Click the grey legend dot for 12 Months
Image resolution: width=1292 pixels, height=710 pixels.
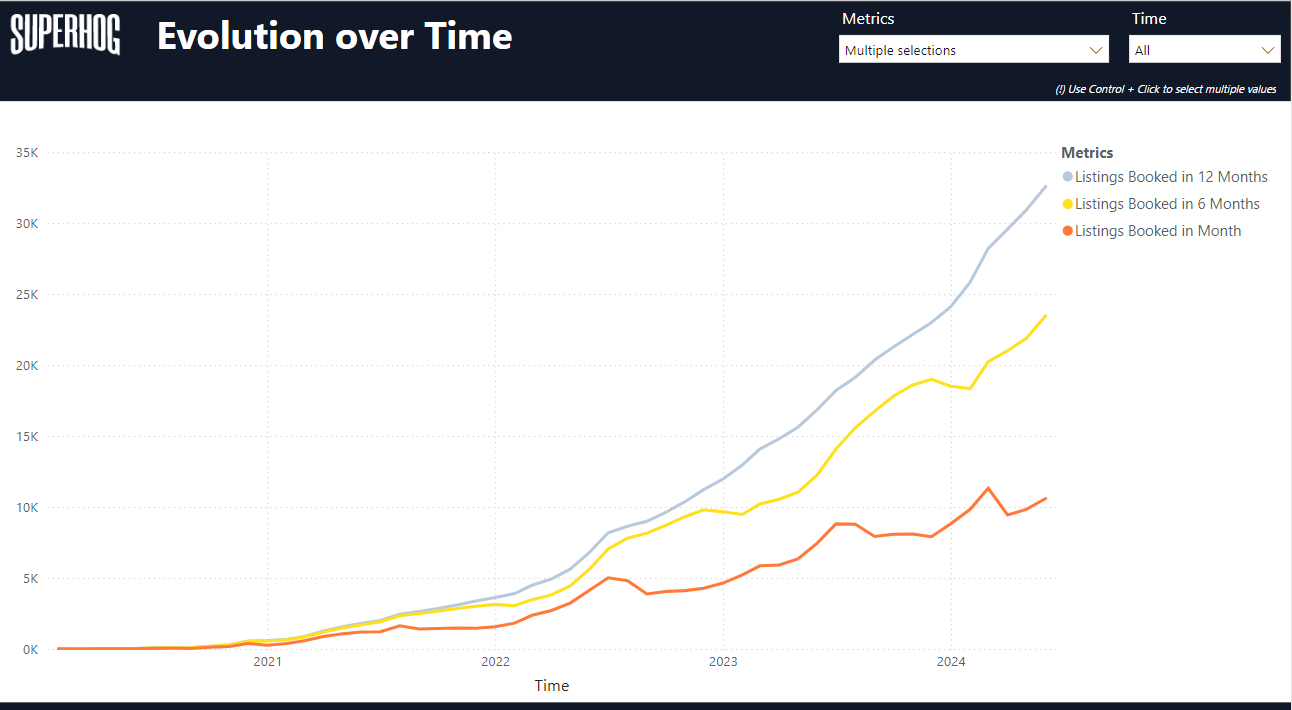coord(1067,177)
